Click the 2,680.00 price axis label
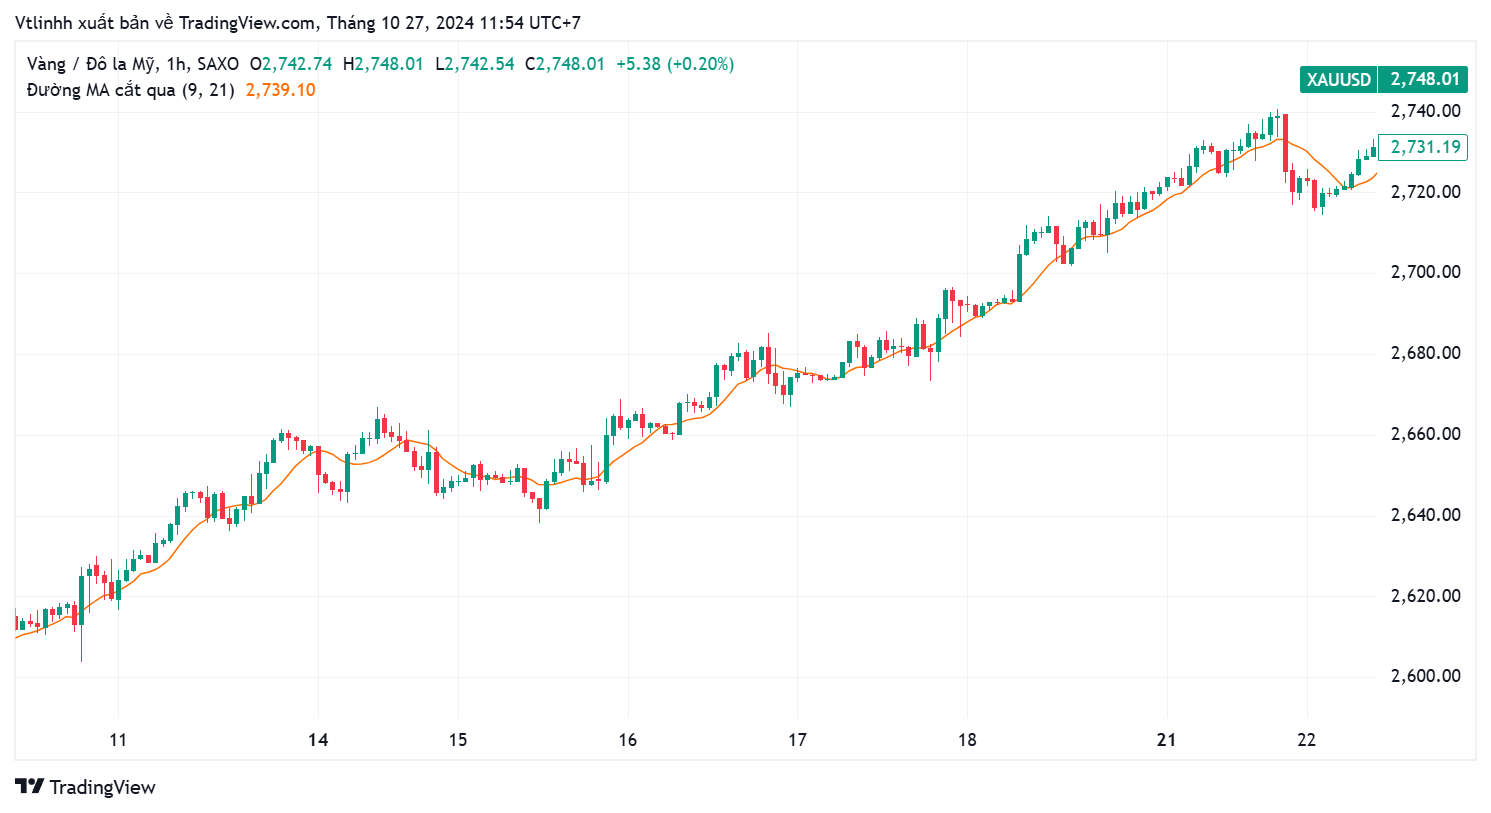 (1425, 353)
